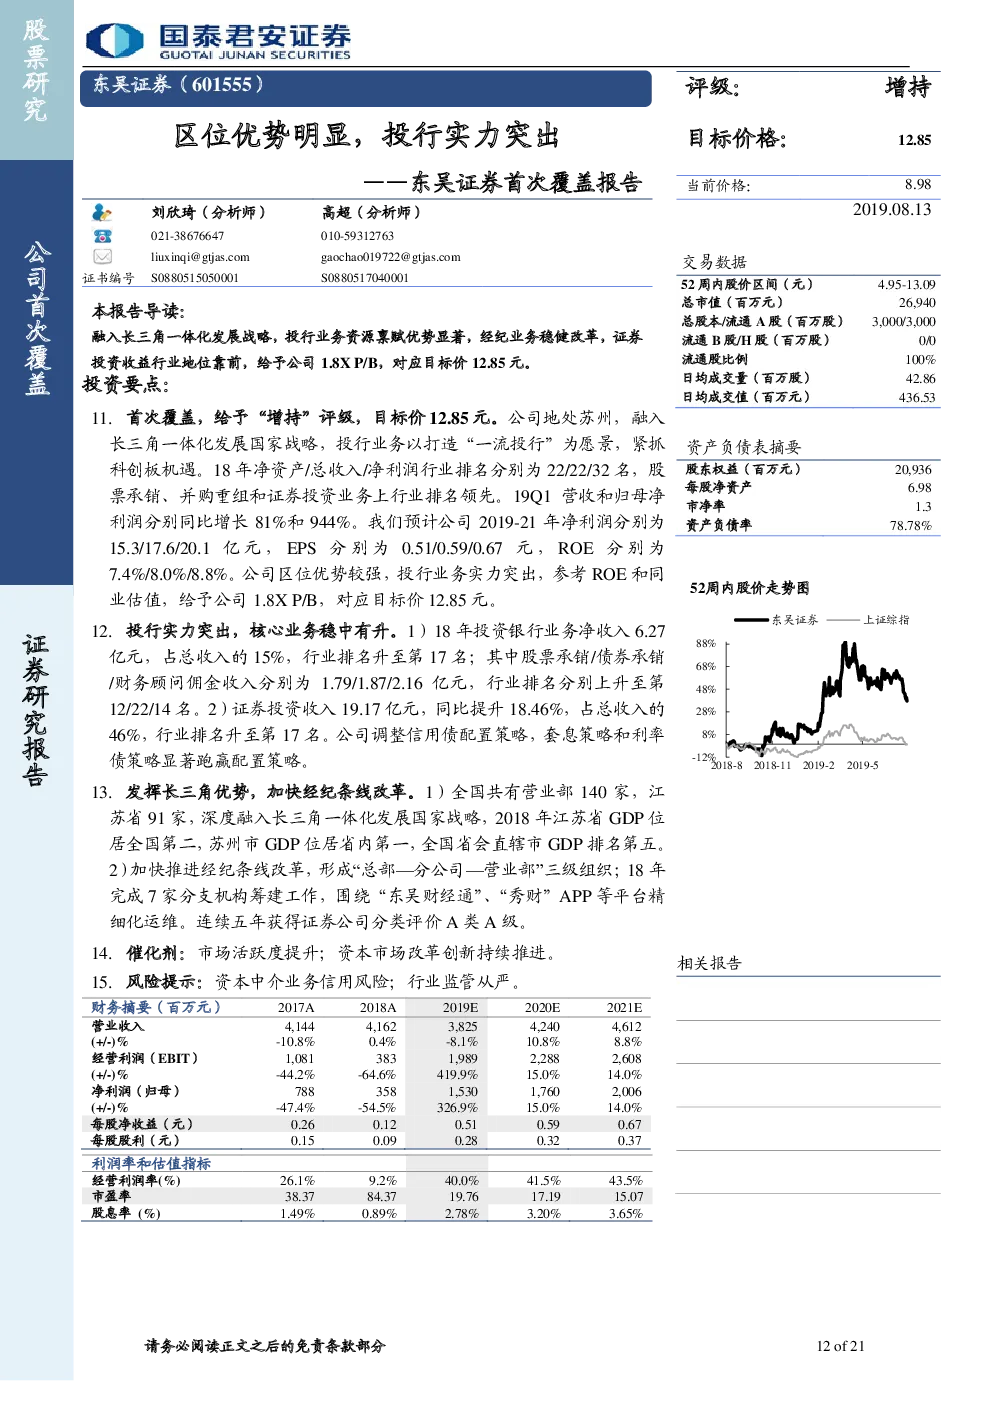Click the 相关报告 section heading
This screenshot has width=992, height=1403.
coord(710,963)
